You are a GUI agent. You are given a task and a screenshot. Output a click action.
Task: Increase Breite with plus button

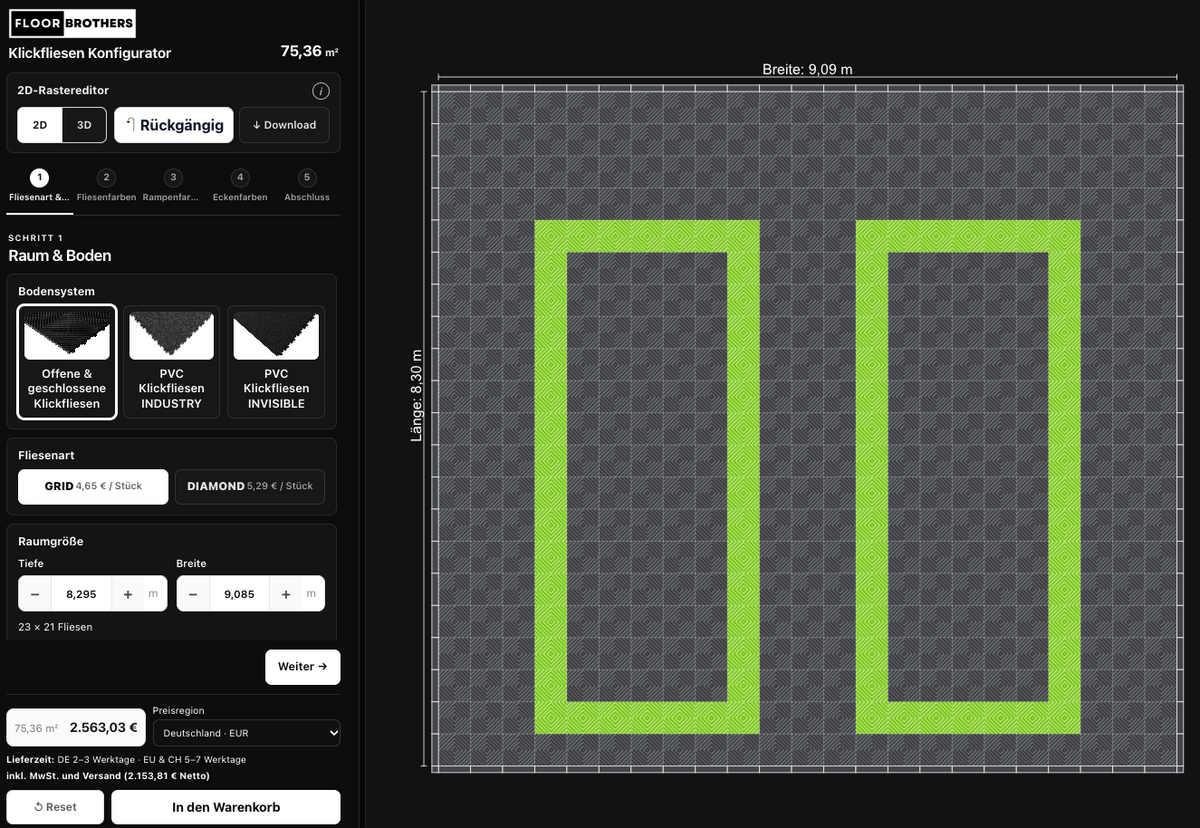click(286, 594)
